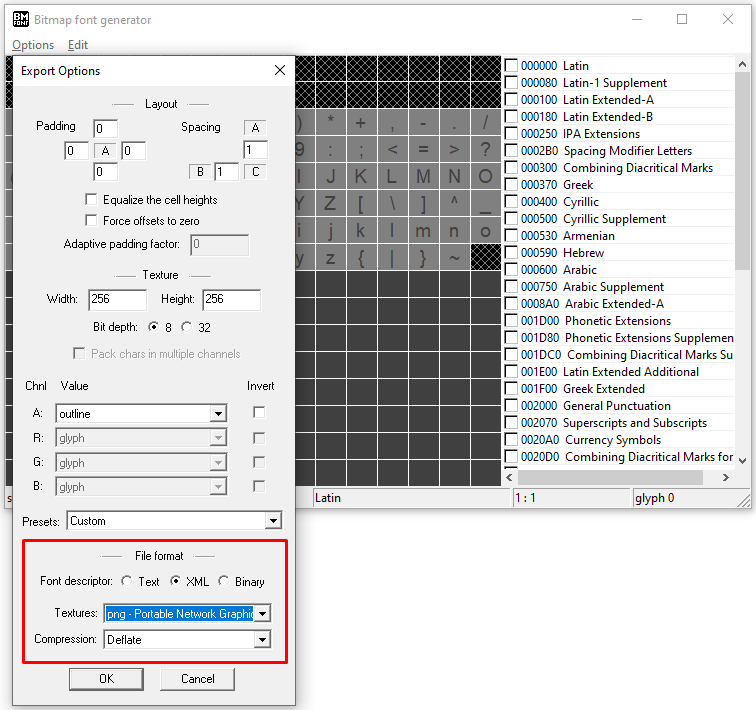Select the asterisk glyph cell
Viewport: 756px width, 710px height.
pos(330,122)
